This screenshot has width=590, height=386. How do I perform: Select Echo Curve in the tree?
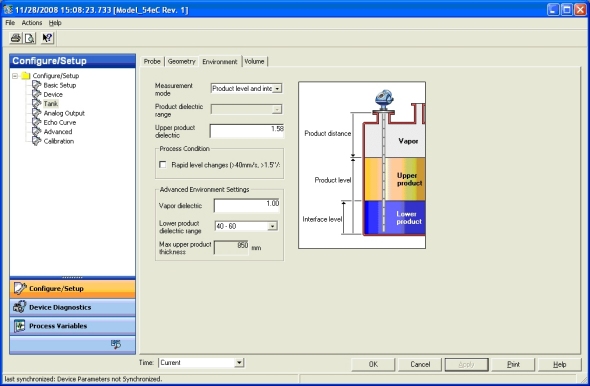tap(59, 122)
